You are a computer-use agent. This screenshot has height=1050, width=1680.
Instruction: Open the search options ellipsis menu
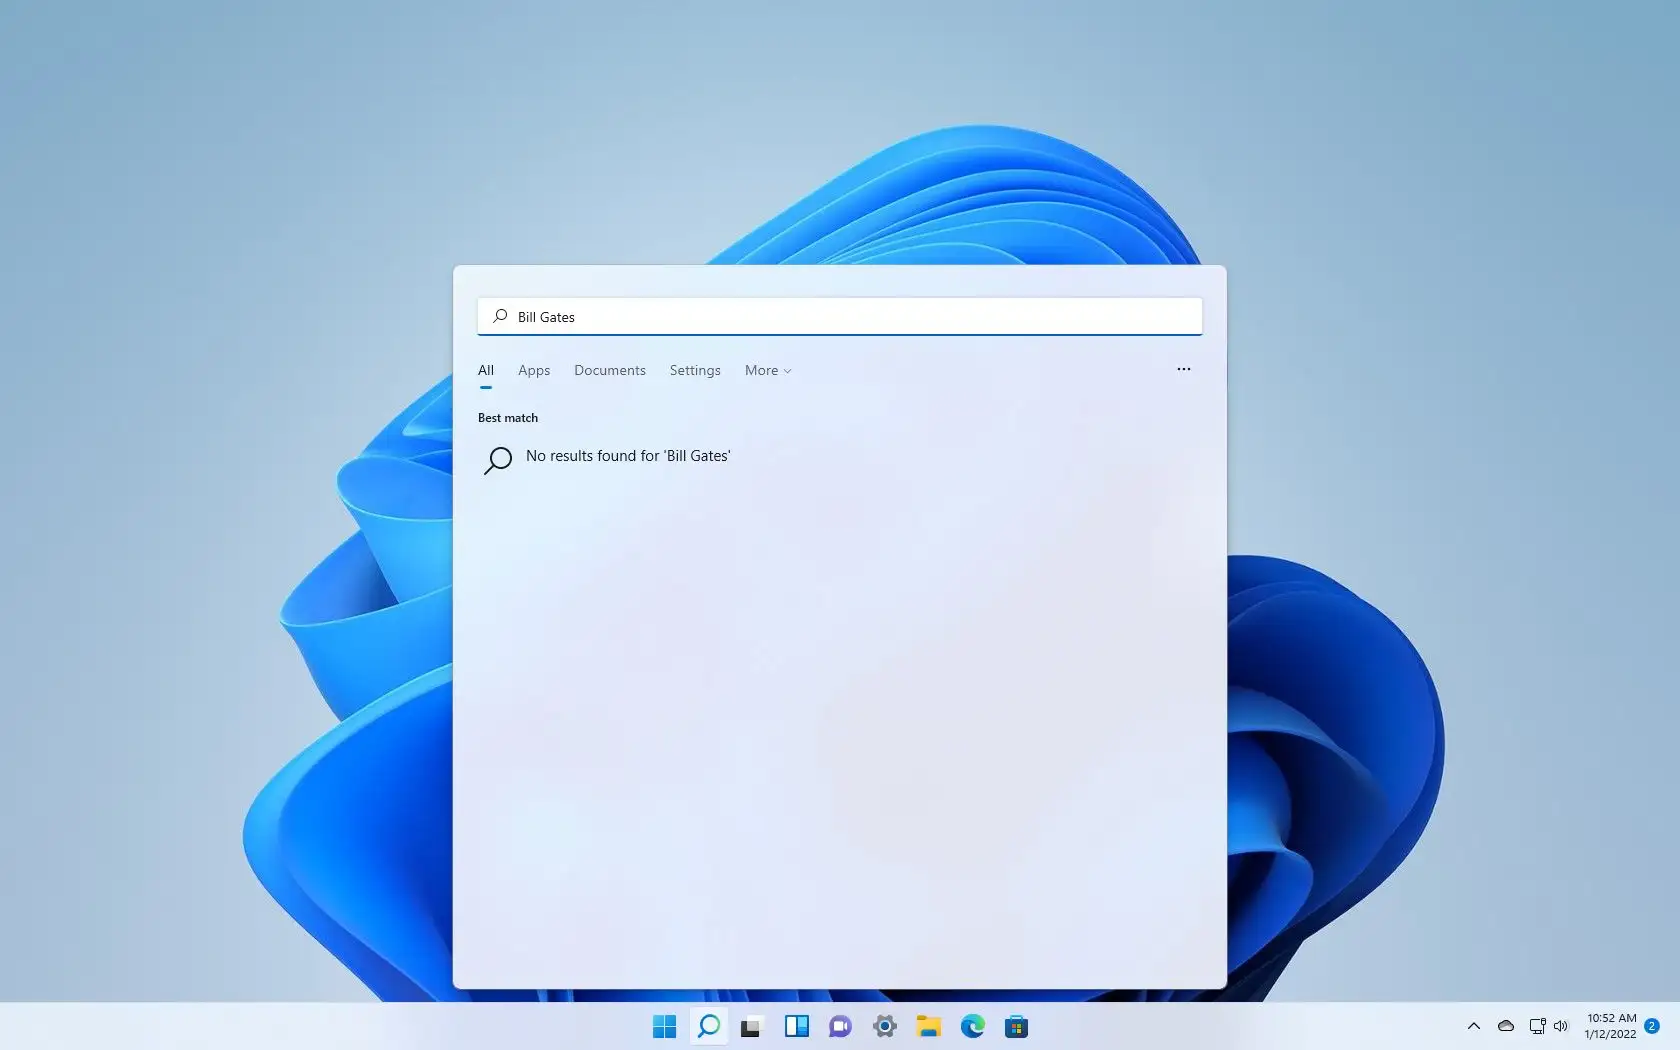[1184, 369]
